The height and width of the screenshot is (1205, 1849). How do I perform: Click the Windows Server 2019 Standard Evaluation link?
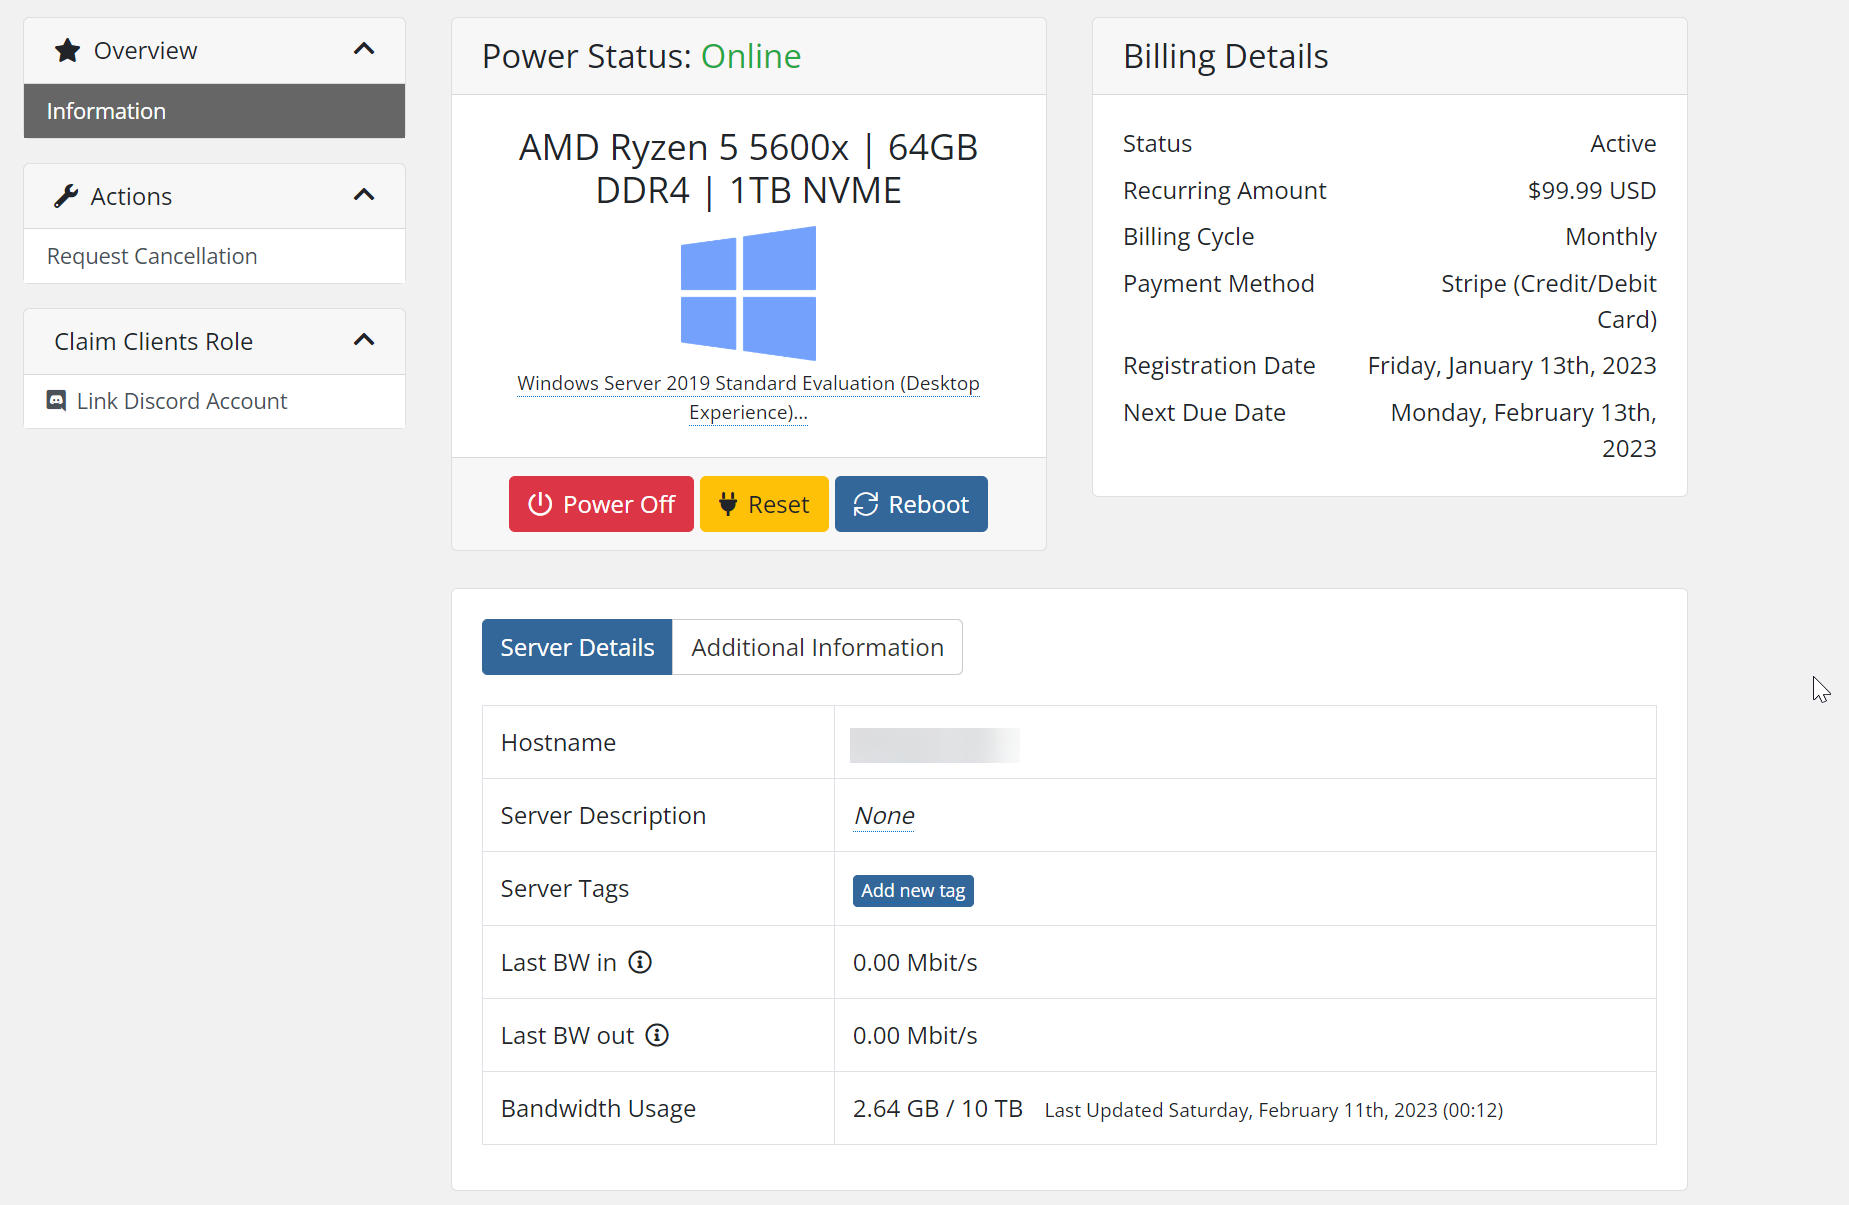[748, 397]
